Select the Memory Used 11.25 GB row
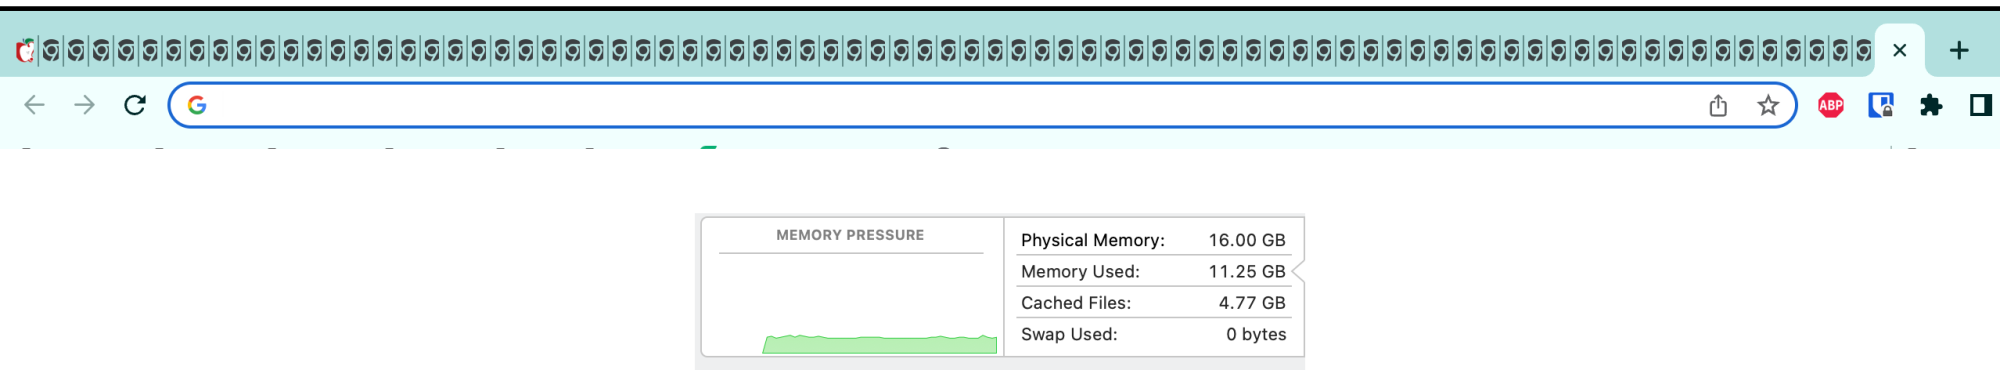 (1153, 271)
